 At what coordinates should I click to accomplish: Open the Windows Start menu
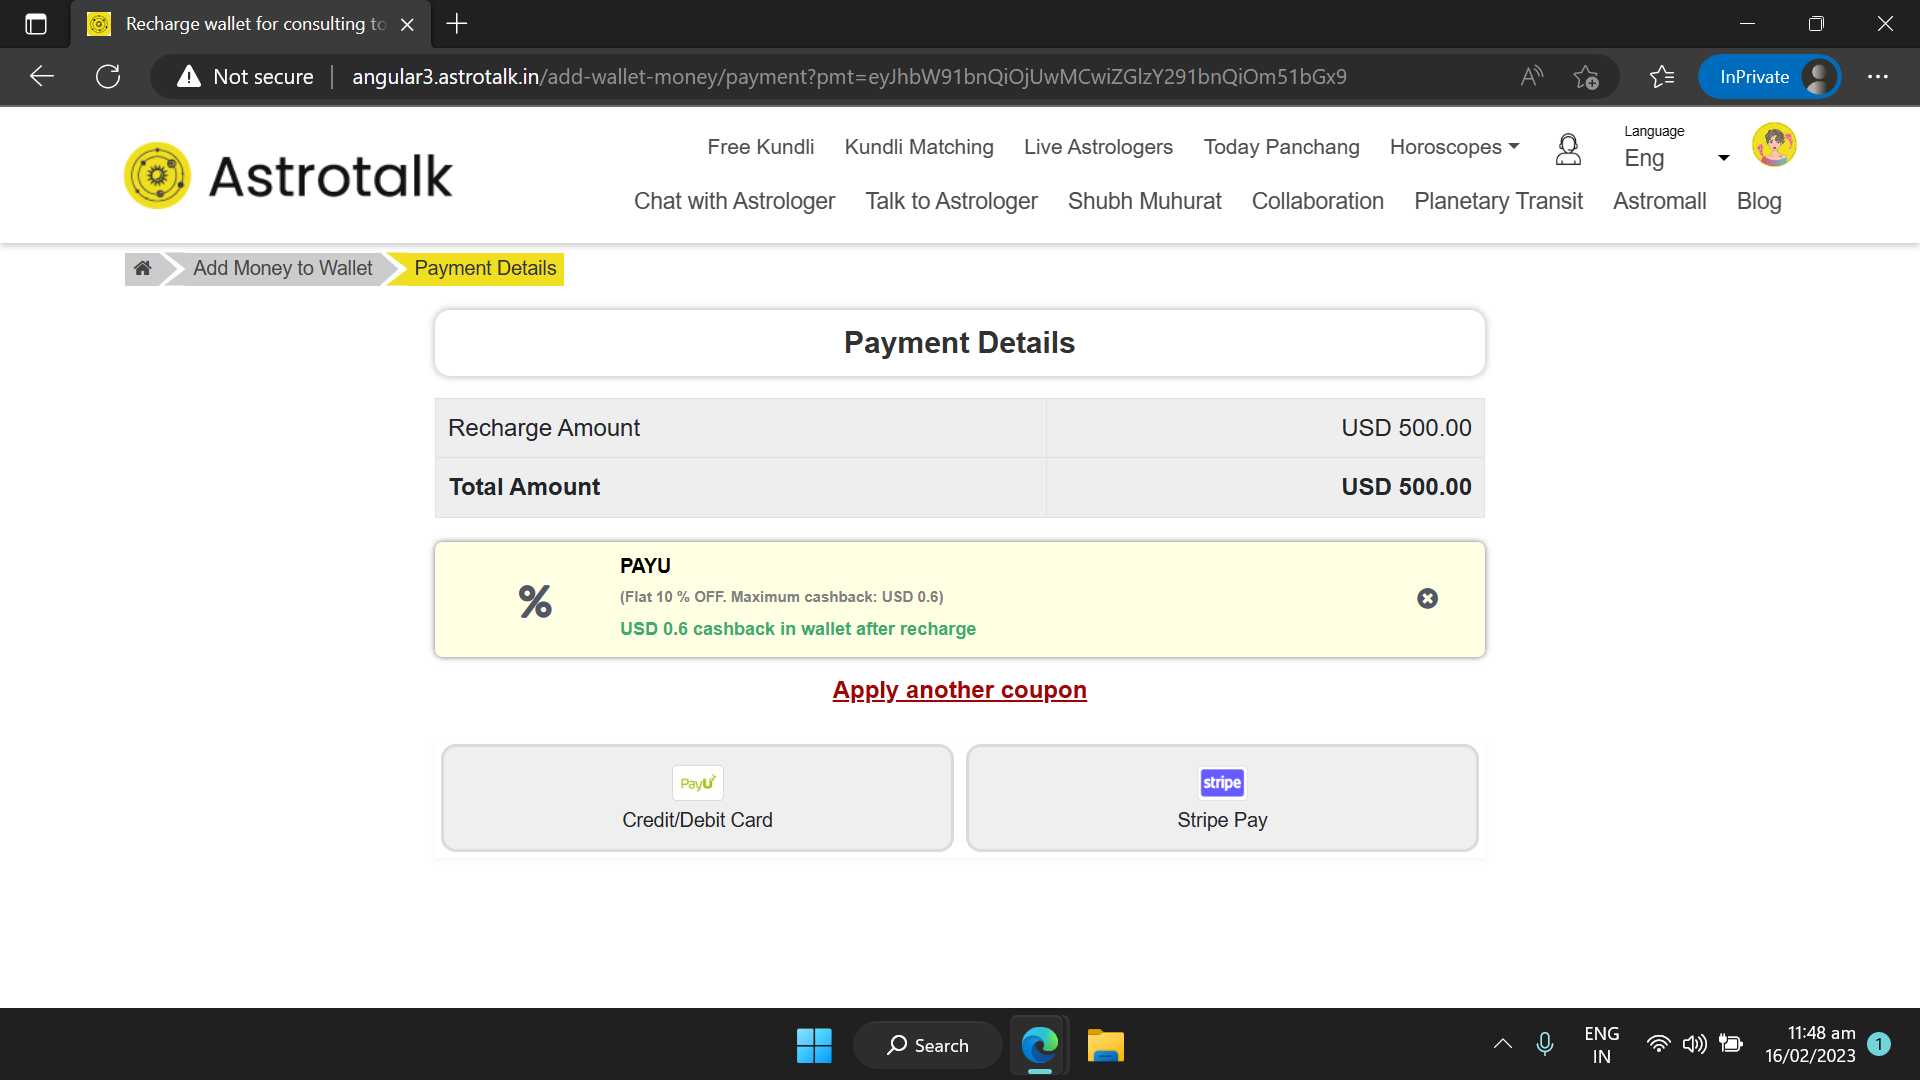coord(814,1045)
